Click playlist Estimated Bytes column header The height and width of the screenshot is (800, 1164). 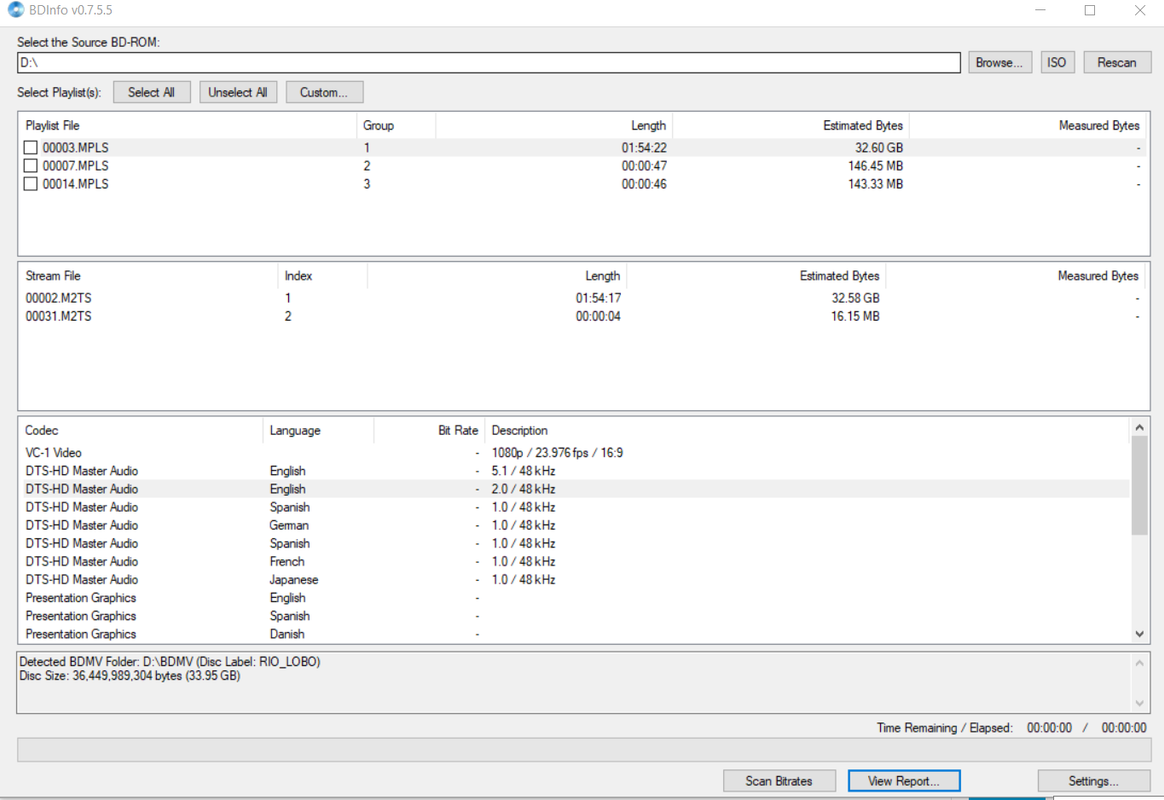coord(791,125)
